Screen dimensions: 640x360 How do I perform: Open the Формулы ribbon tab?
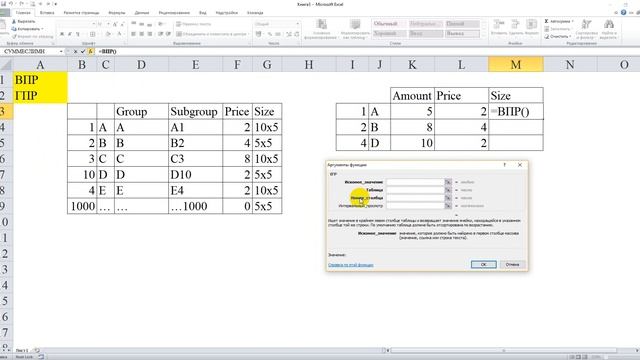pyautogui.click(x=117, y=13)
